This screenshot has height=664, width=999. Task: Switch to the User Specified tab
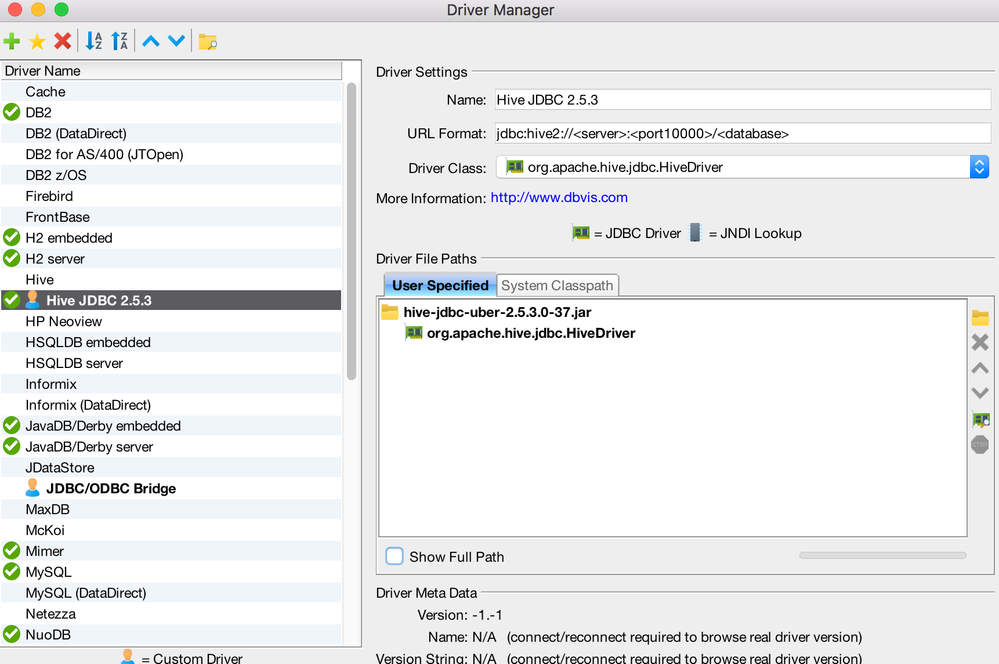tap(440, 285)
